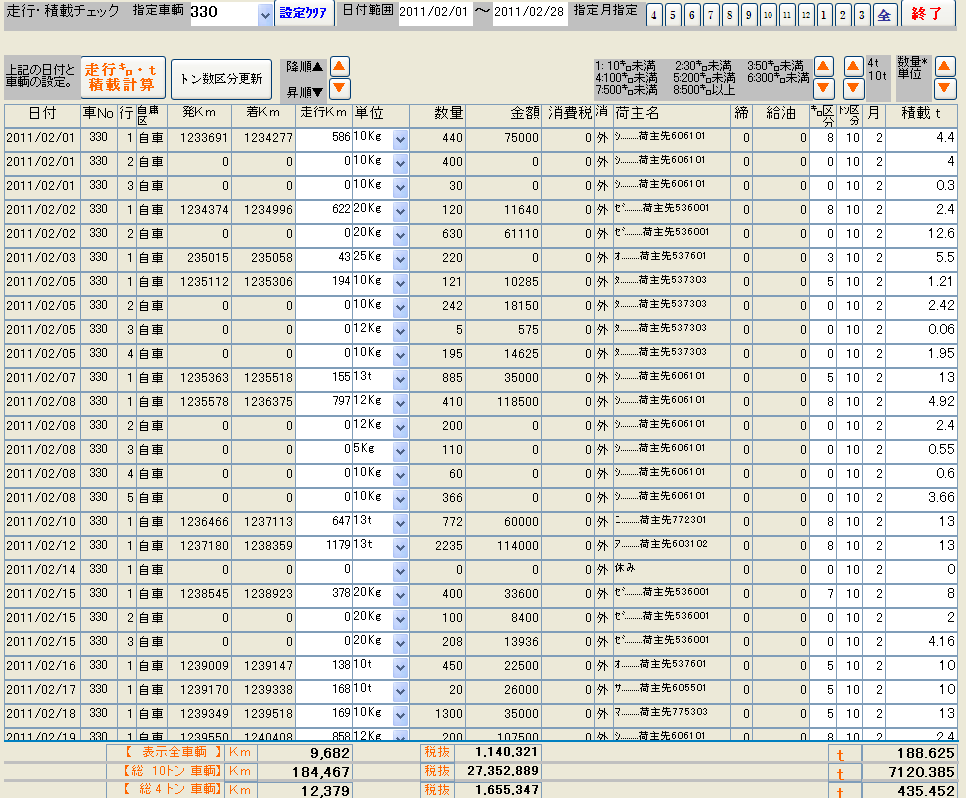Click the descending sort up-arrow button
This screenshot has height=798, width=966.
(340, 66)
